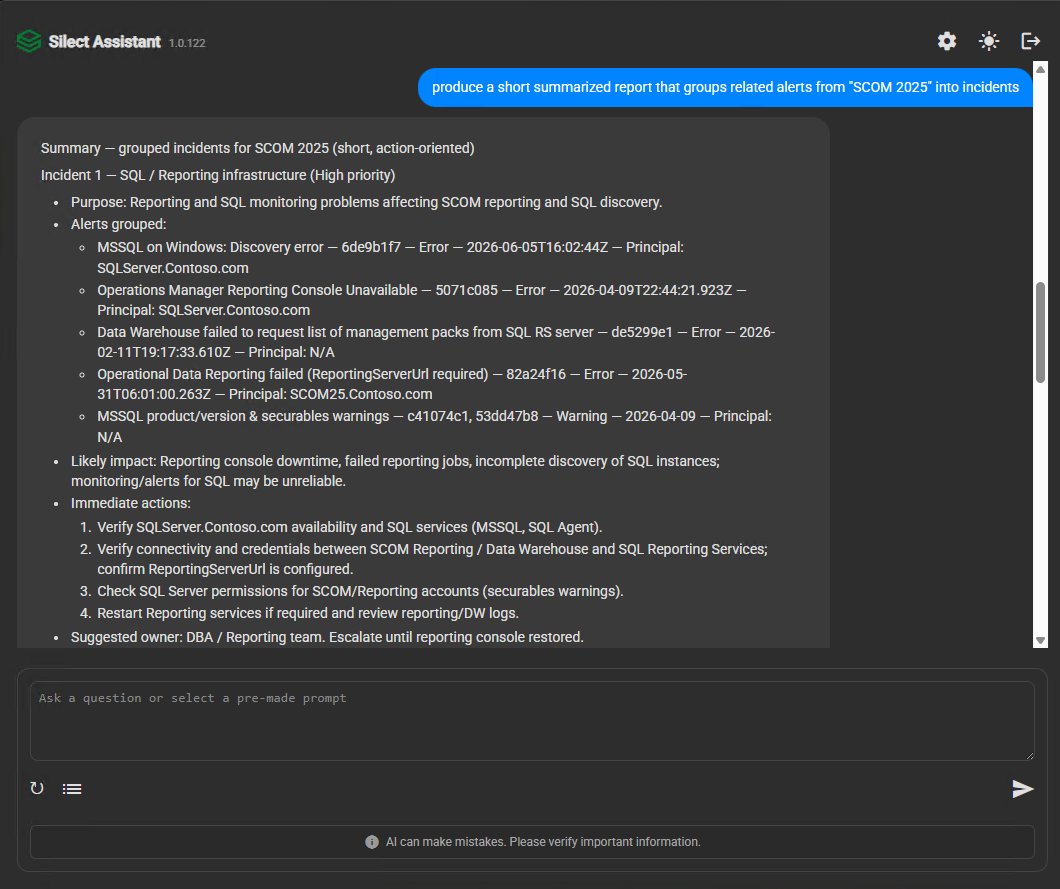The image size is (1060, 889).
Task: Click step 2 'Verify connectivity and credentials'
Action: tap(433, 559)
